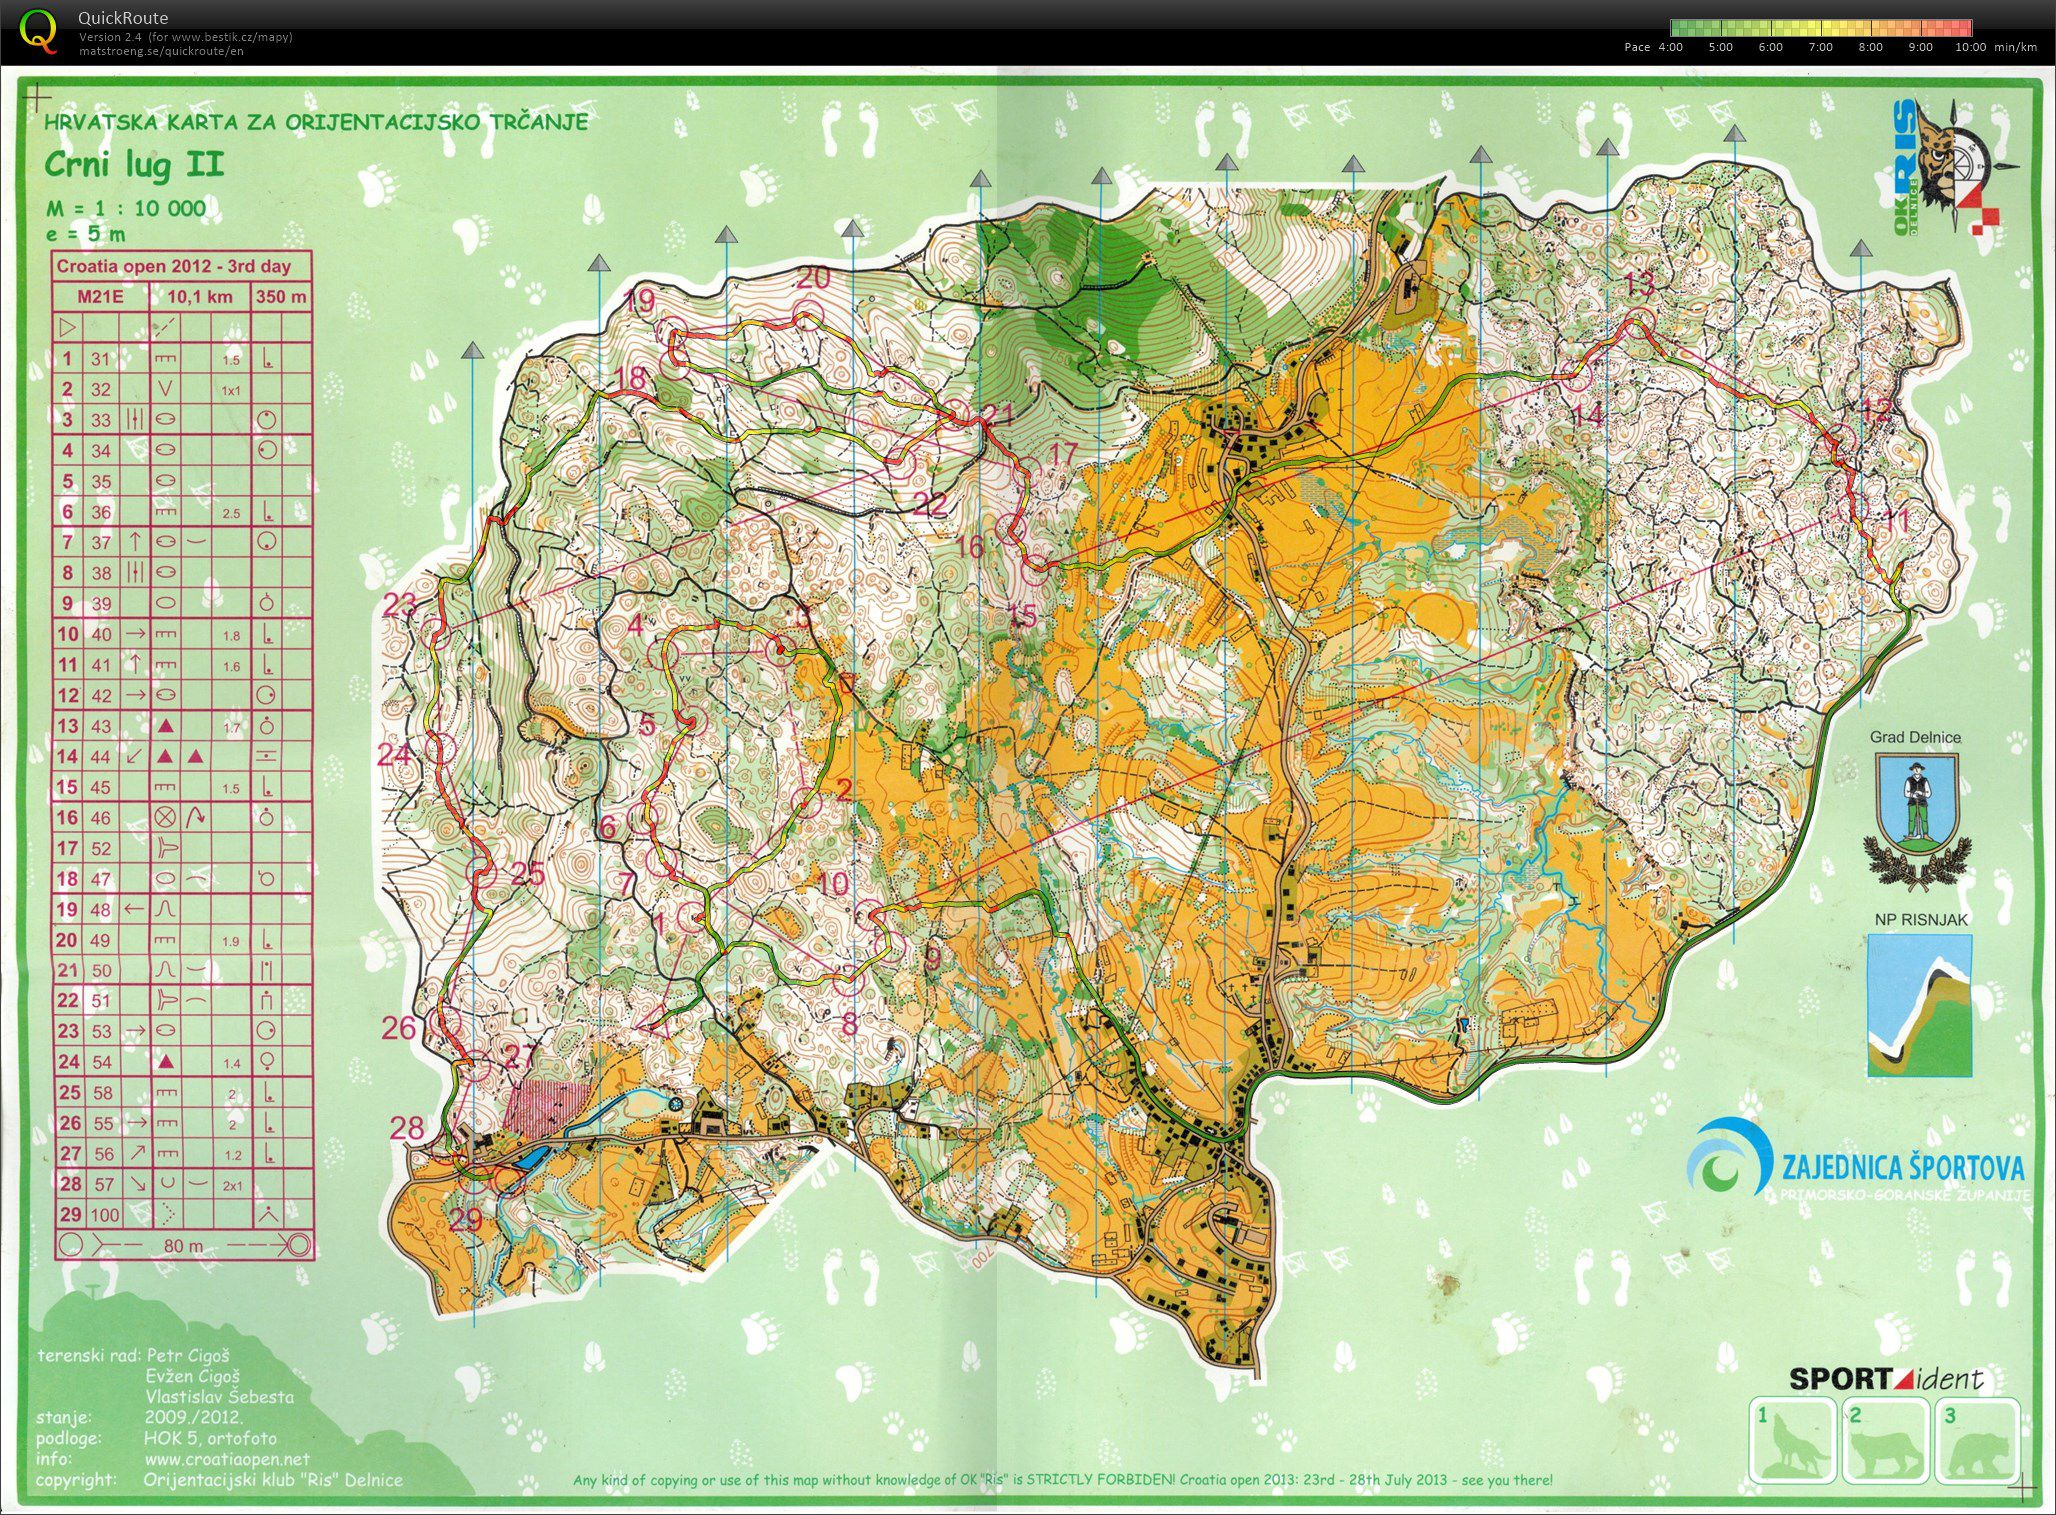This screenshot has height=1515, width=2056.
Task: Select the bear icon numbered 3
Action: pos(1978,1441)
